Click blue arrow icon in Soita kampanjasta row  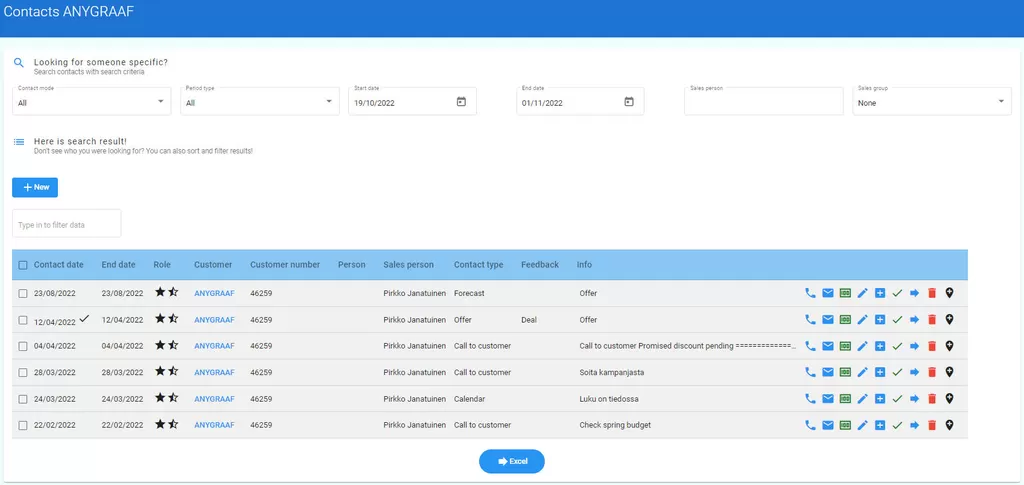[914, 372]
